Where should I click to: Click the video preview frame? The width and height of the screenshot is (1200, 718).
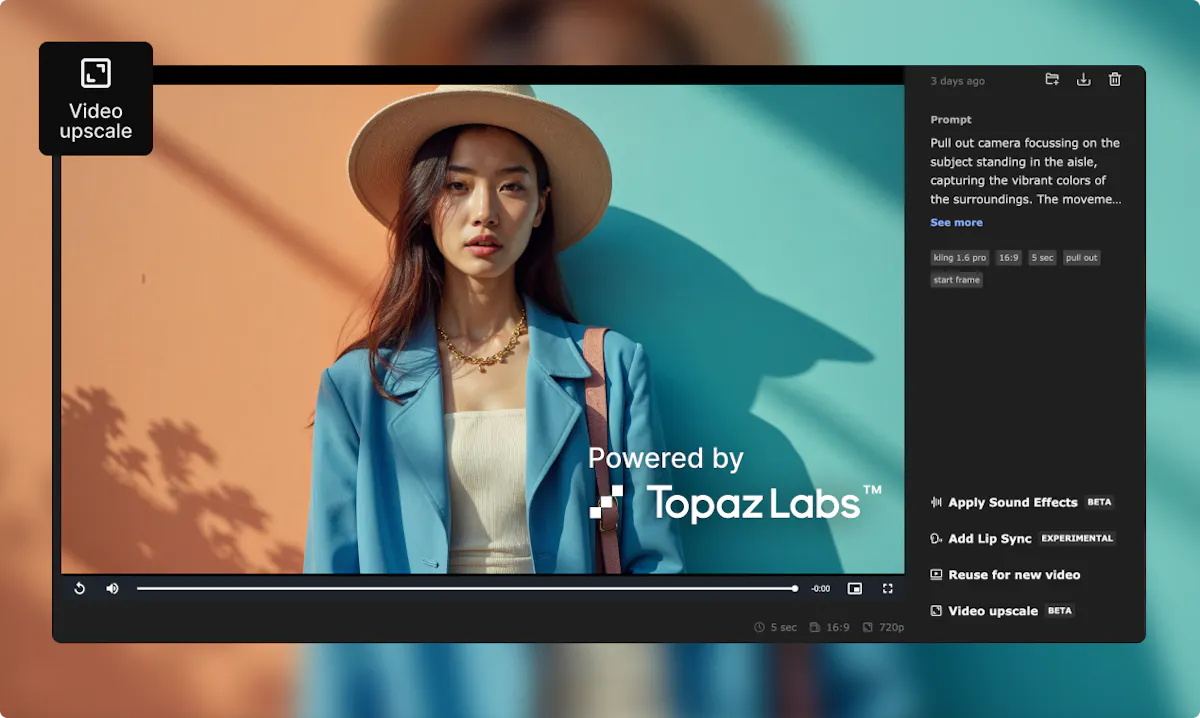tap(483, 329)
